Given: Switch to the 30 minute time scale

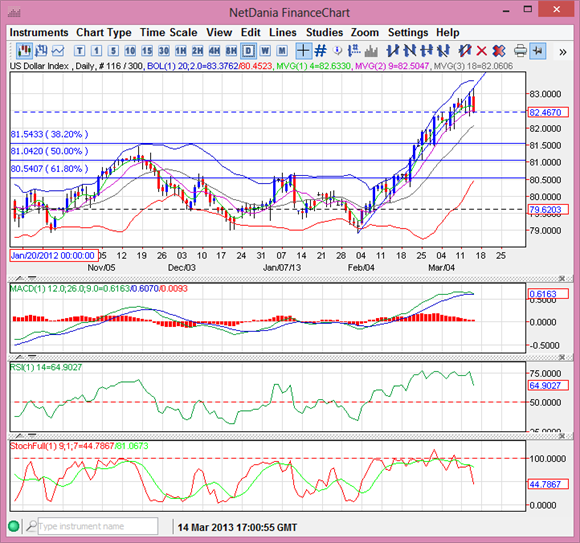Looking at the screenshot, I should click(164, 51).
